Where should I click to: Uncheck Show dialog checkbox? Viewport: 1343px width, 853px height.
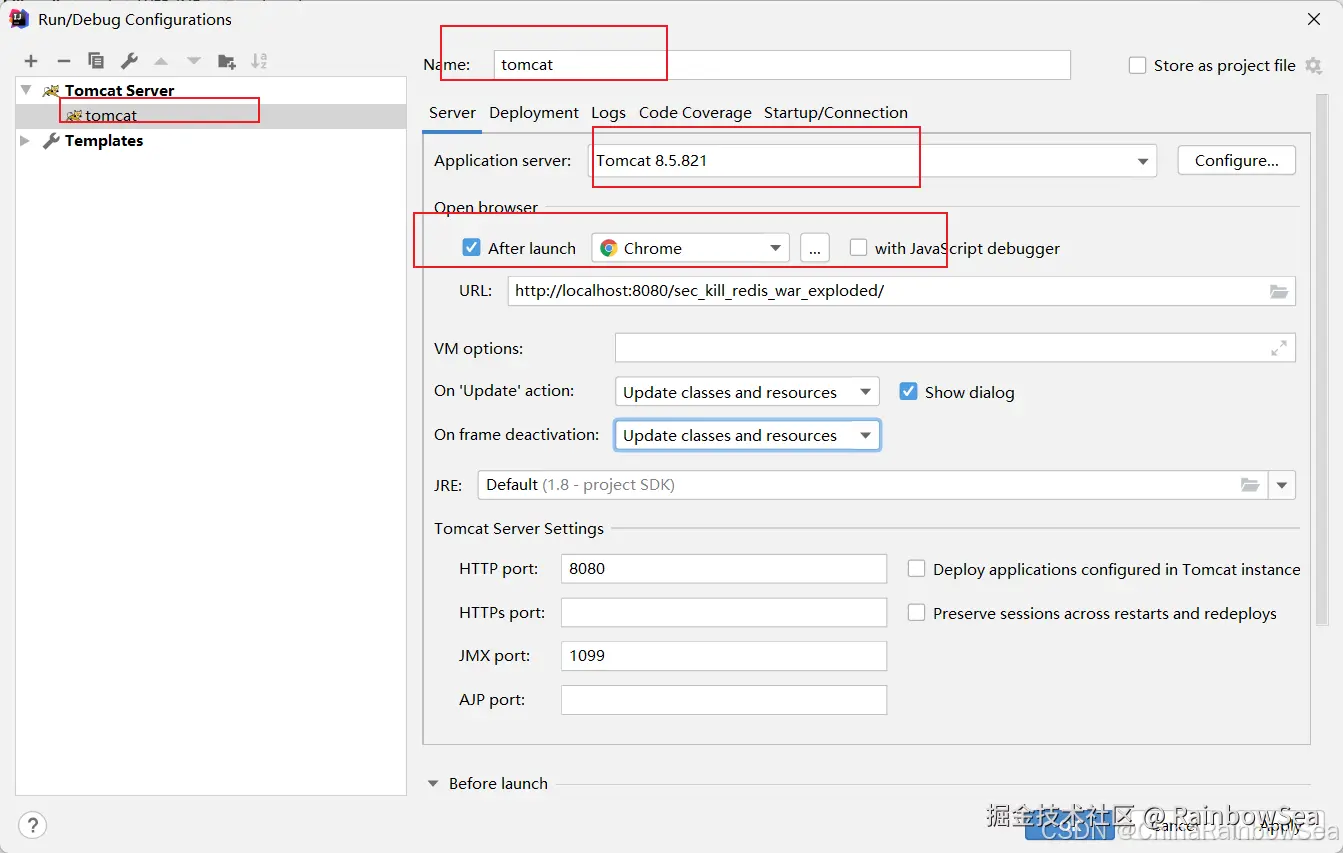click(908, 391)
